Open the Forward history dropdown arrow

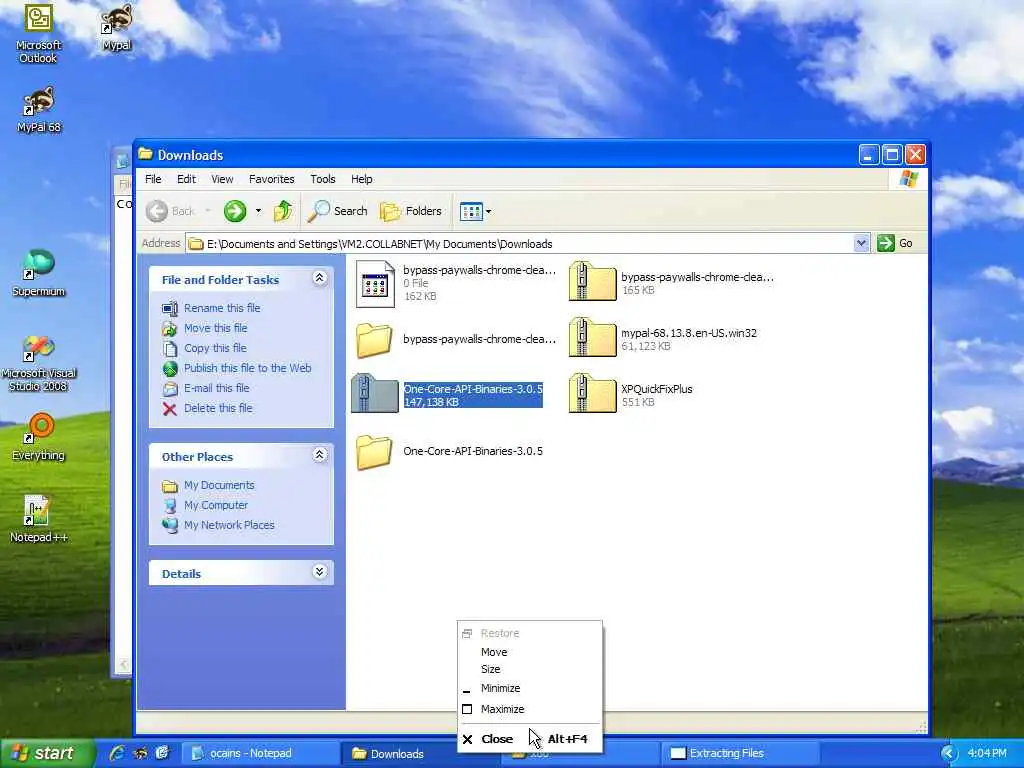259,211
